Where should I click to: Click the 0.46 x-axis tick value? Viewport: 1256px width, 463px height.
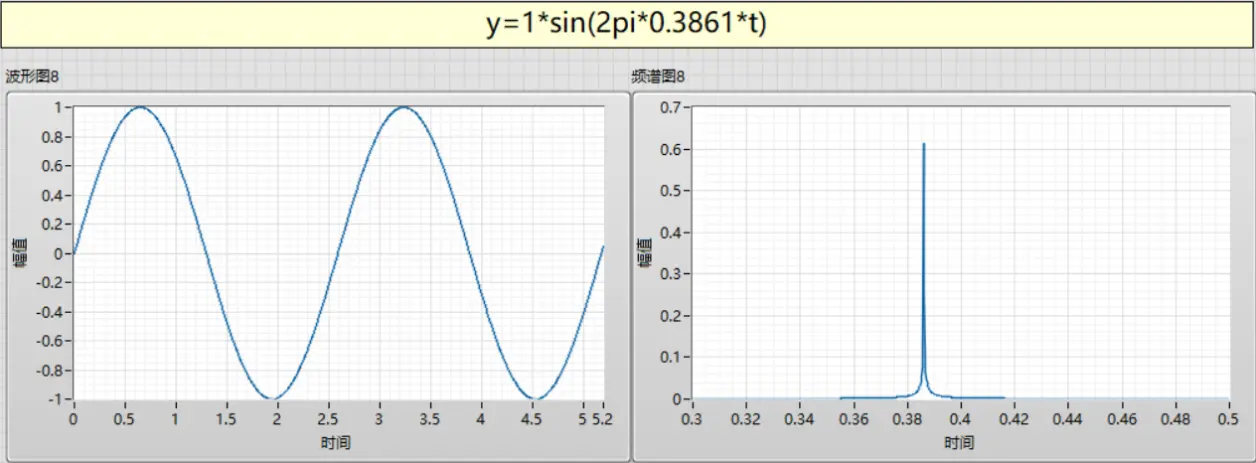tap(1122, 418)
